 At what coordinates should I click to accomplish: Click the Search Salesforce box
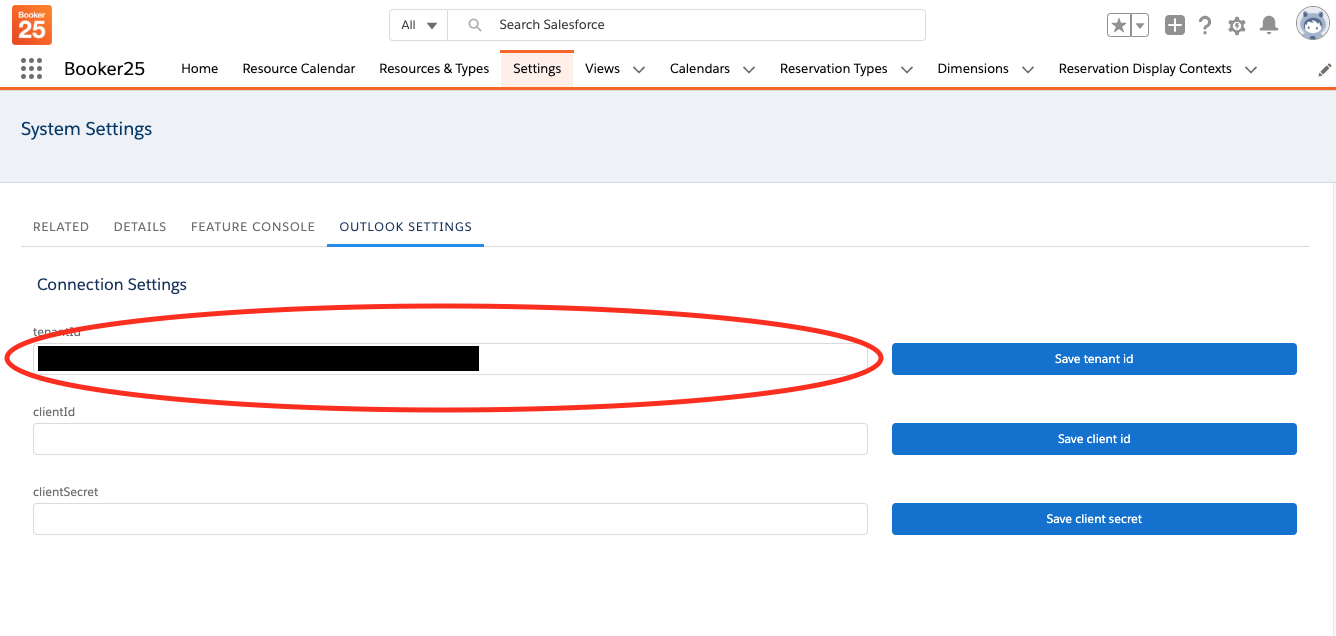[700, 25]
